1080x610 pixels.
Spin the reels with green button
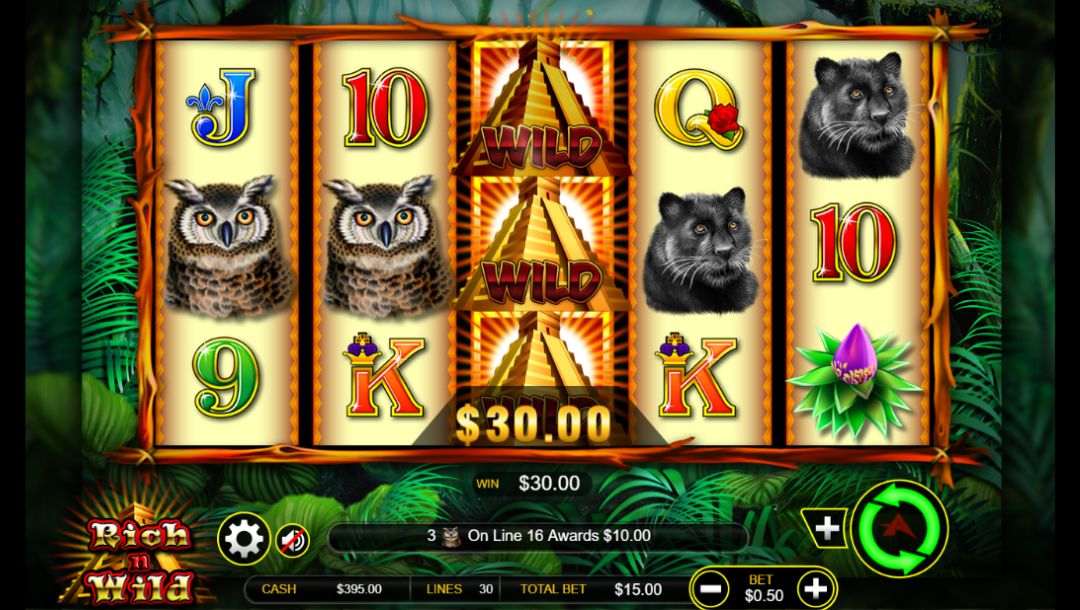[x=900, y=529]
